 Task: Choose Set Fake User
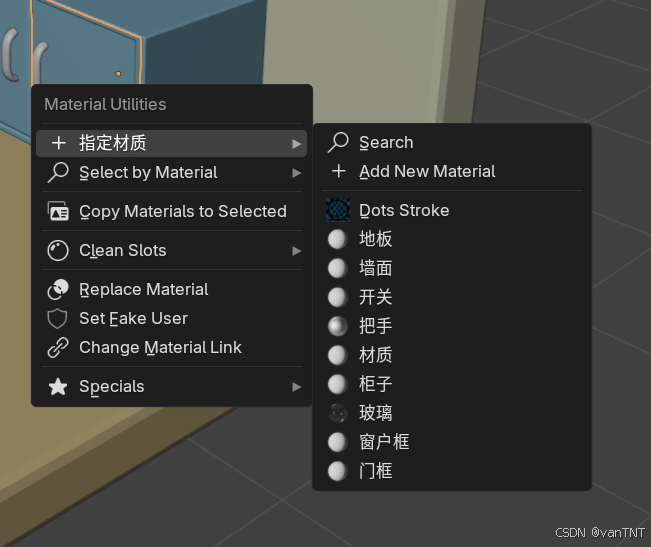coord(171,318)
